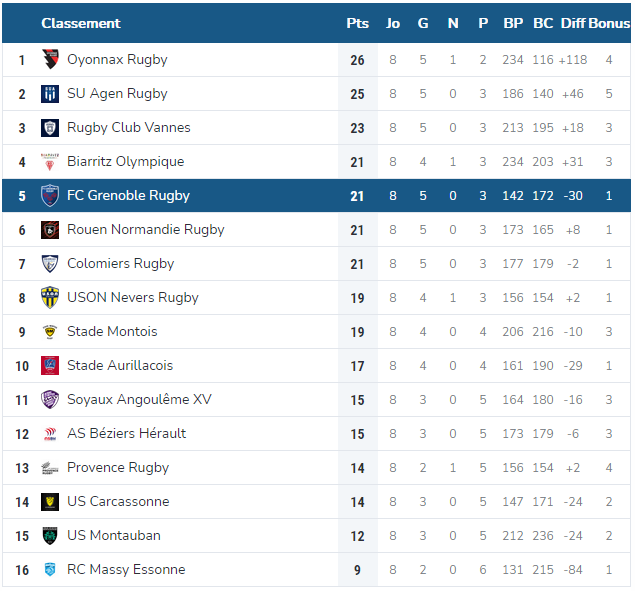The width and height of the screenshot is (635, 591).
Task: Click the Rouen Normandie Rugby logo
Action: click(50, 230)
